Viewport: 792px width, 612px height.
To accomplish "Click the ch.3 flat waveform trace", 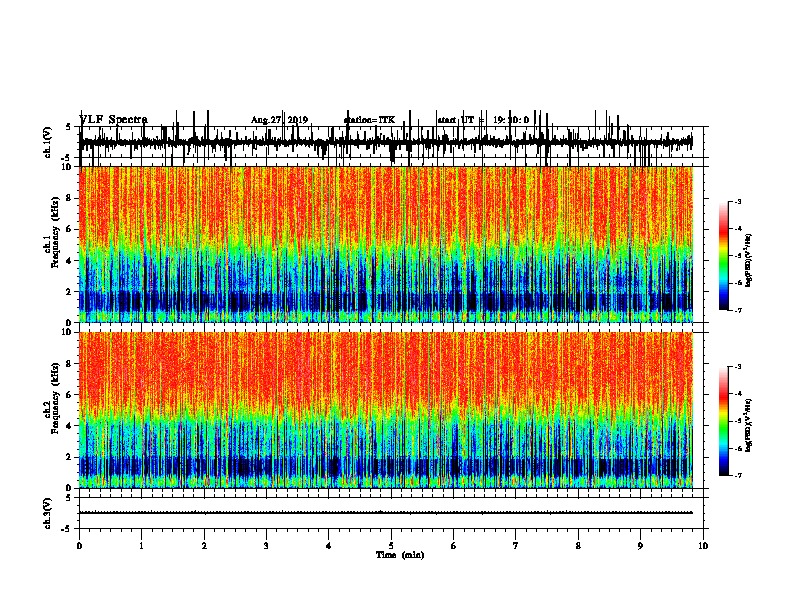I will pyautogui.click(x=386, y=513).
